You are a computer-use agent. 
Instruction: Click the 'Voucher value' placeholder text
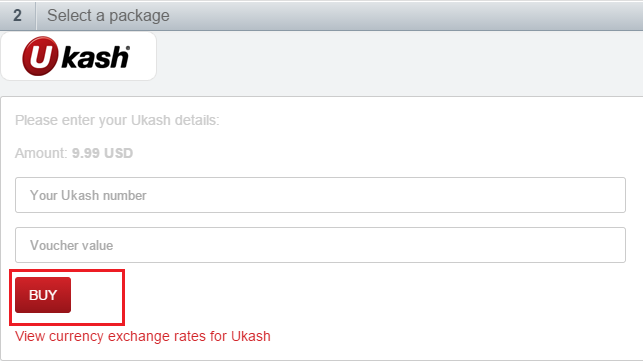72,245
